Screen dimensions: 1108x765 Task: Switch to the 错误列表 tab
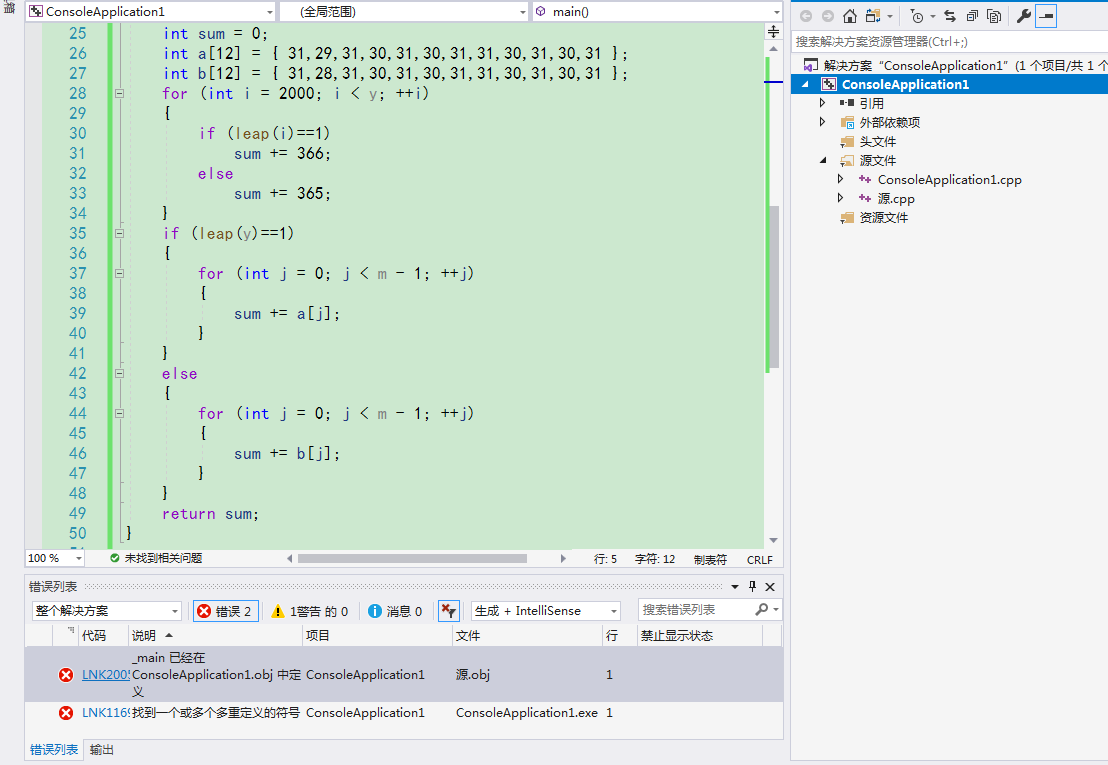point(54,749)
